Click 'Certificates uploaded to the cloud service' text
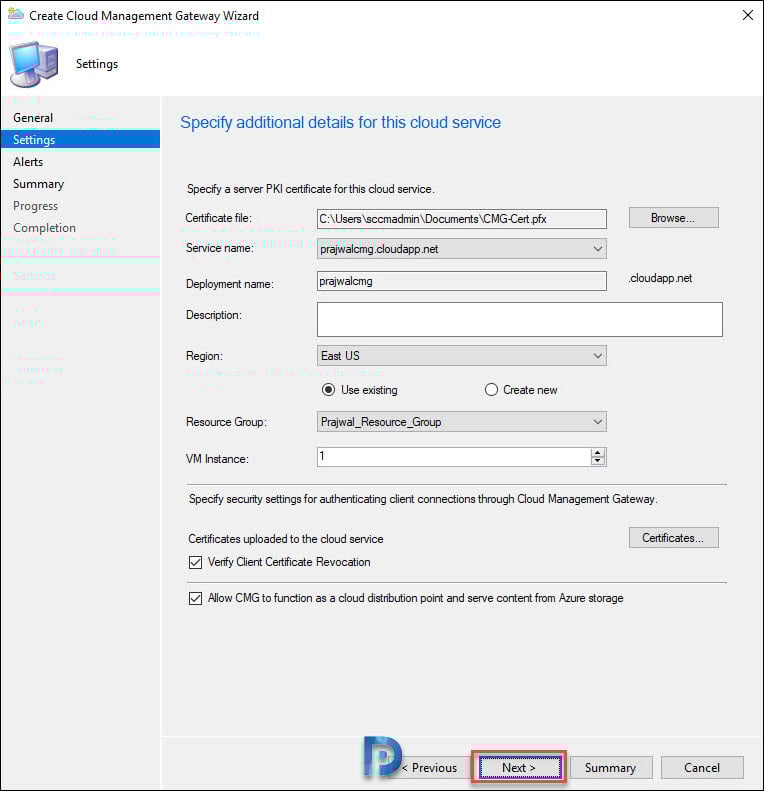The width and height of the screenshot is (764, 791). click(286, 539)
